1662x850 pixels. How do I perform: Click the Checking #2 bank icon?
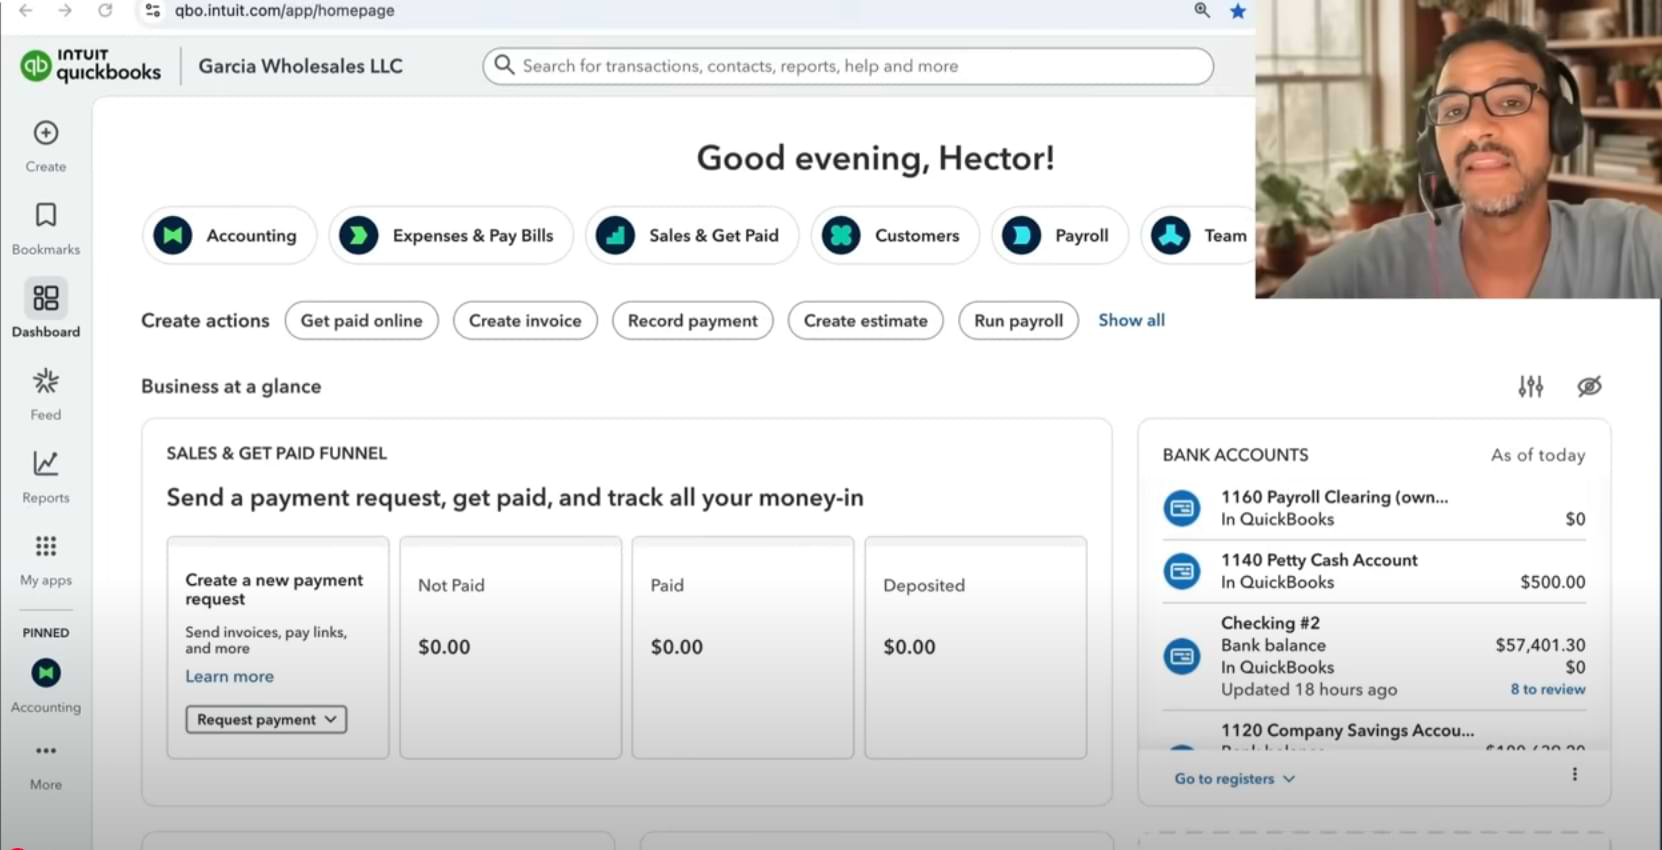pyautogui.click(x=1182, y=656)
